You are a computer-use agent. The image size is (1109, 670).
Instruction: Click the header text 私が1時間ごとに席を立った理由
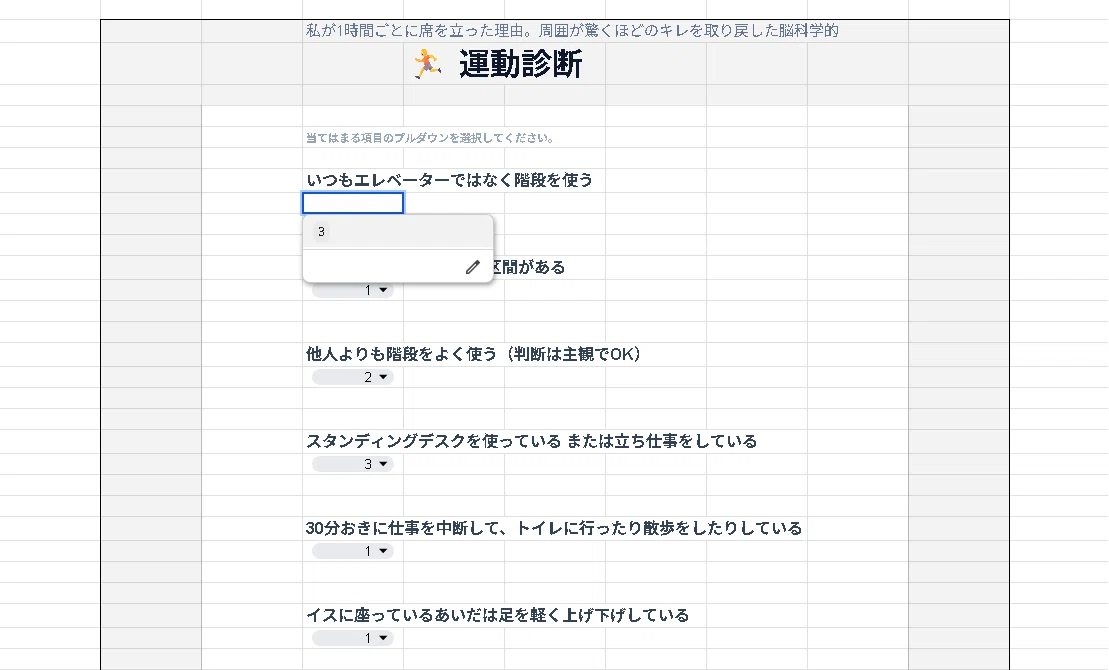pos(415,30)
